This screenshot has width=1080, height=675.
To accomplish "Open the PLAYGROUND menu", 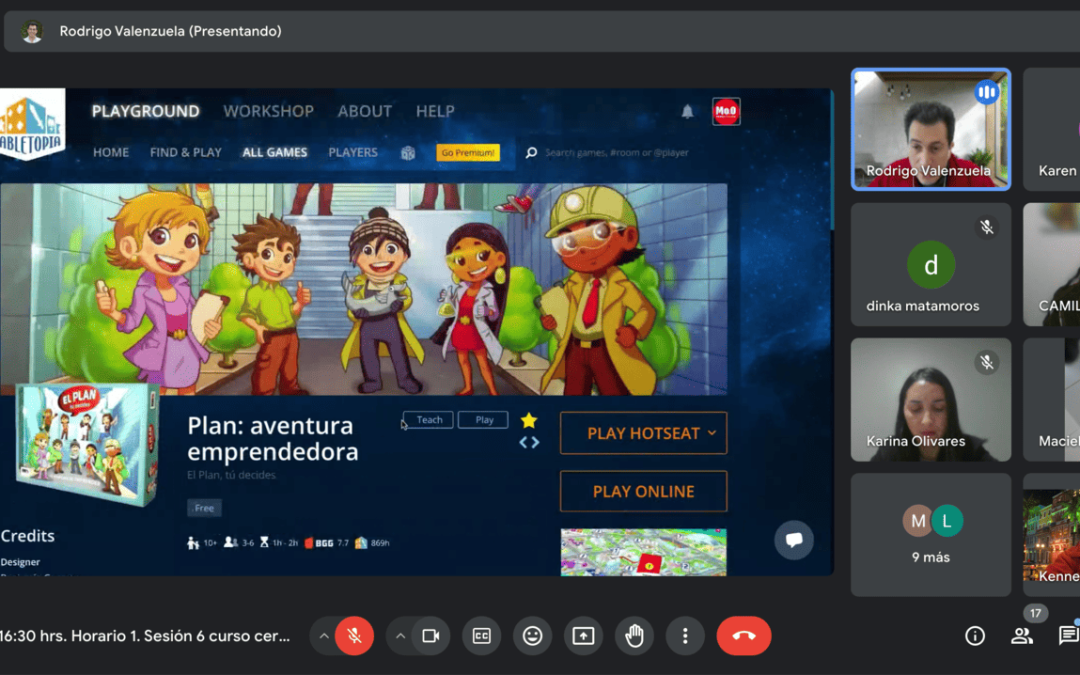I will pos(145,111).
